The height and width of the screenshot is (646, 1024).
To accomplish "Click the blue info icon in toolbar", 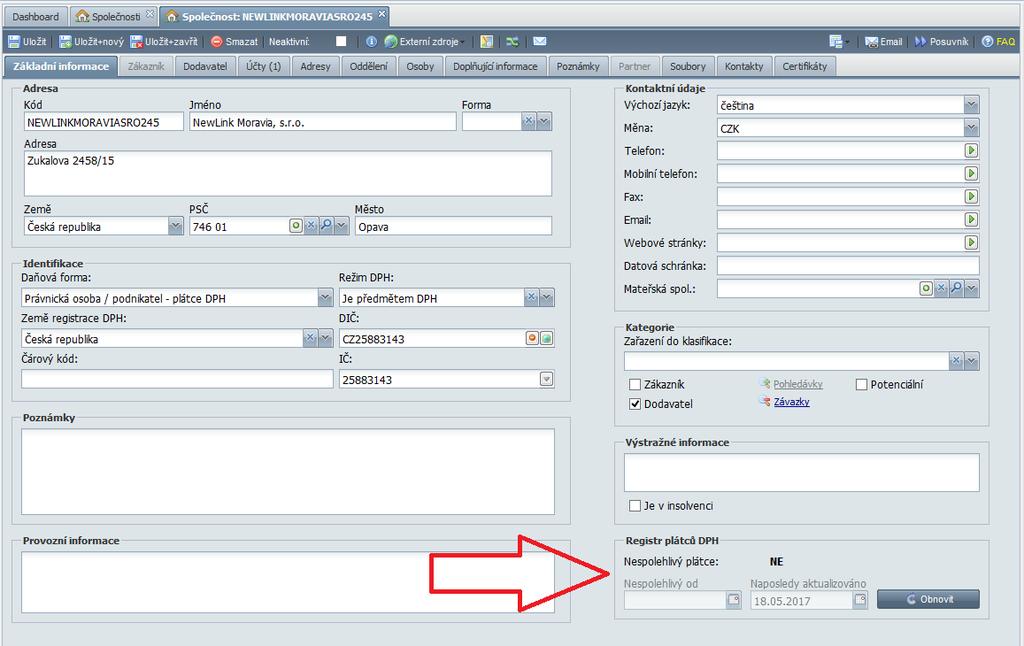I will [x=371, y=41].
